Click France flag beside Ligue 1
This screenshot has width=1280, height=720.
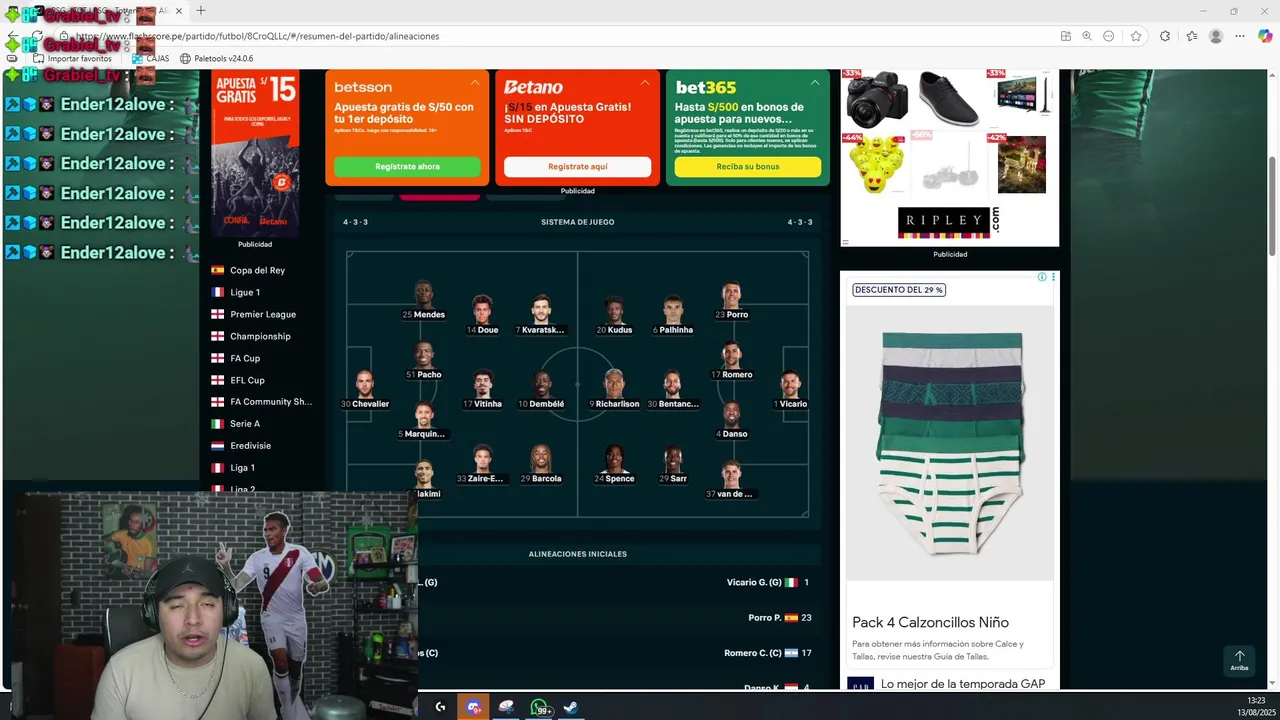217,292
